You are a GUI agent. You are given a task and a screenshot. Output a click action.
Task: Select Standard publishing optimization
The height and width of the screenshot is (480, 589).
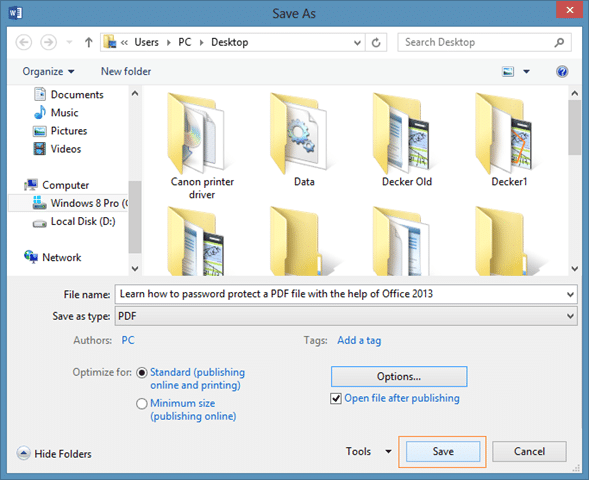(142, 373)
